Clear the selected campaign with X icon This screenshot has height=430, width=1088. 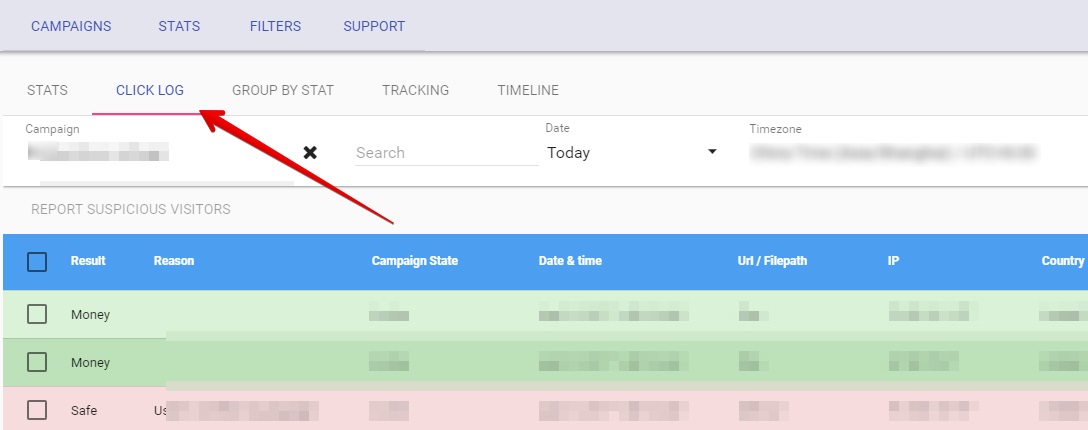pos(310,153)
